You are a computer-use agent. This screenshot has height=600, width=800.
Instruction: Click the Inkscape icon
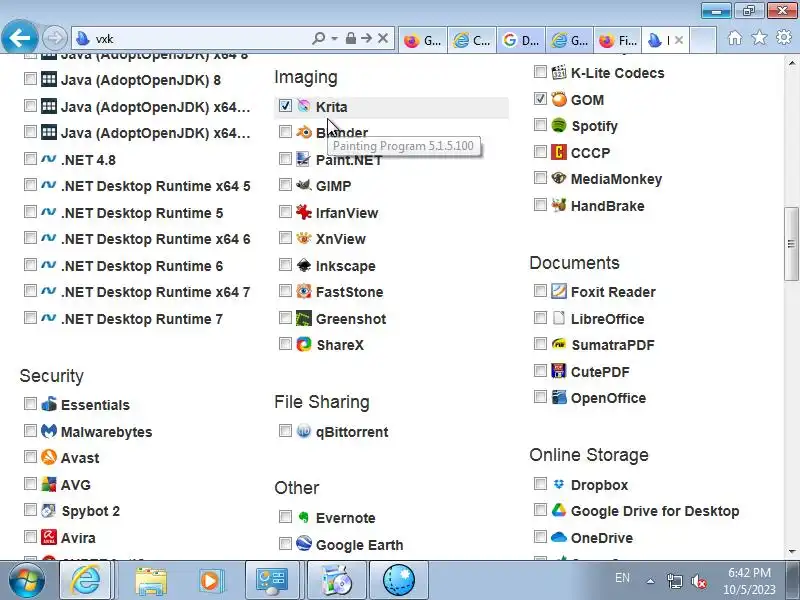304,265
